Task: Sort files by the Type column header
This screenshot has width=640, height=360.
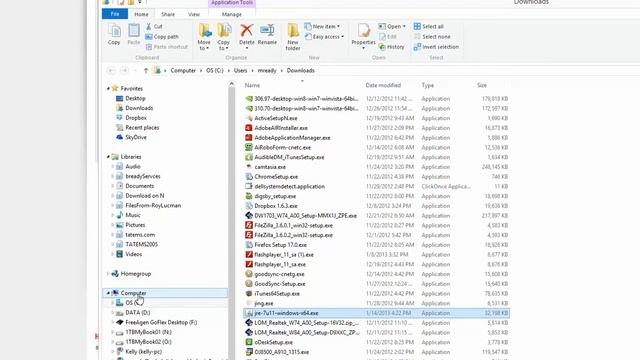Action: coord(427,85)
